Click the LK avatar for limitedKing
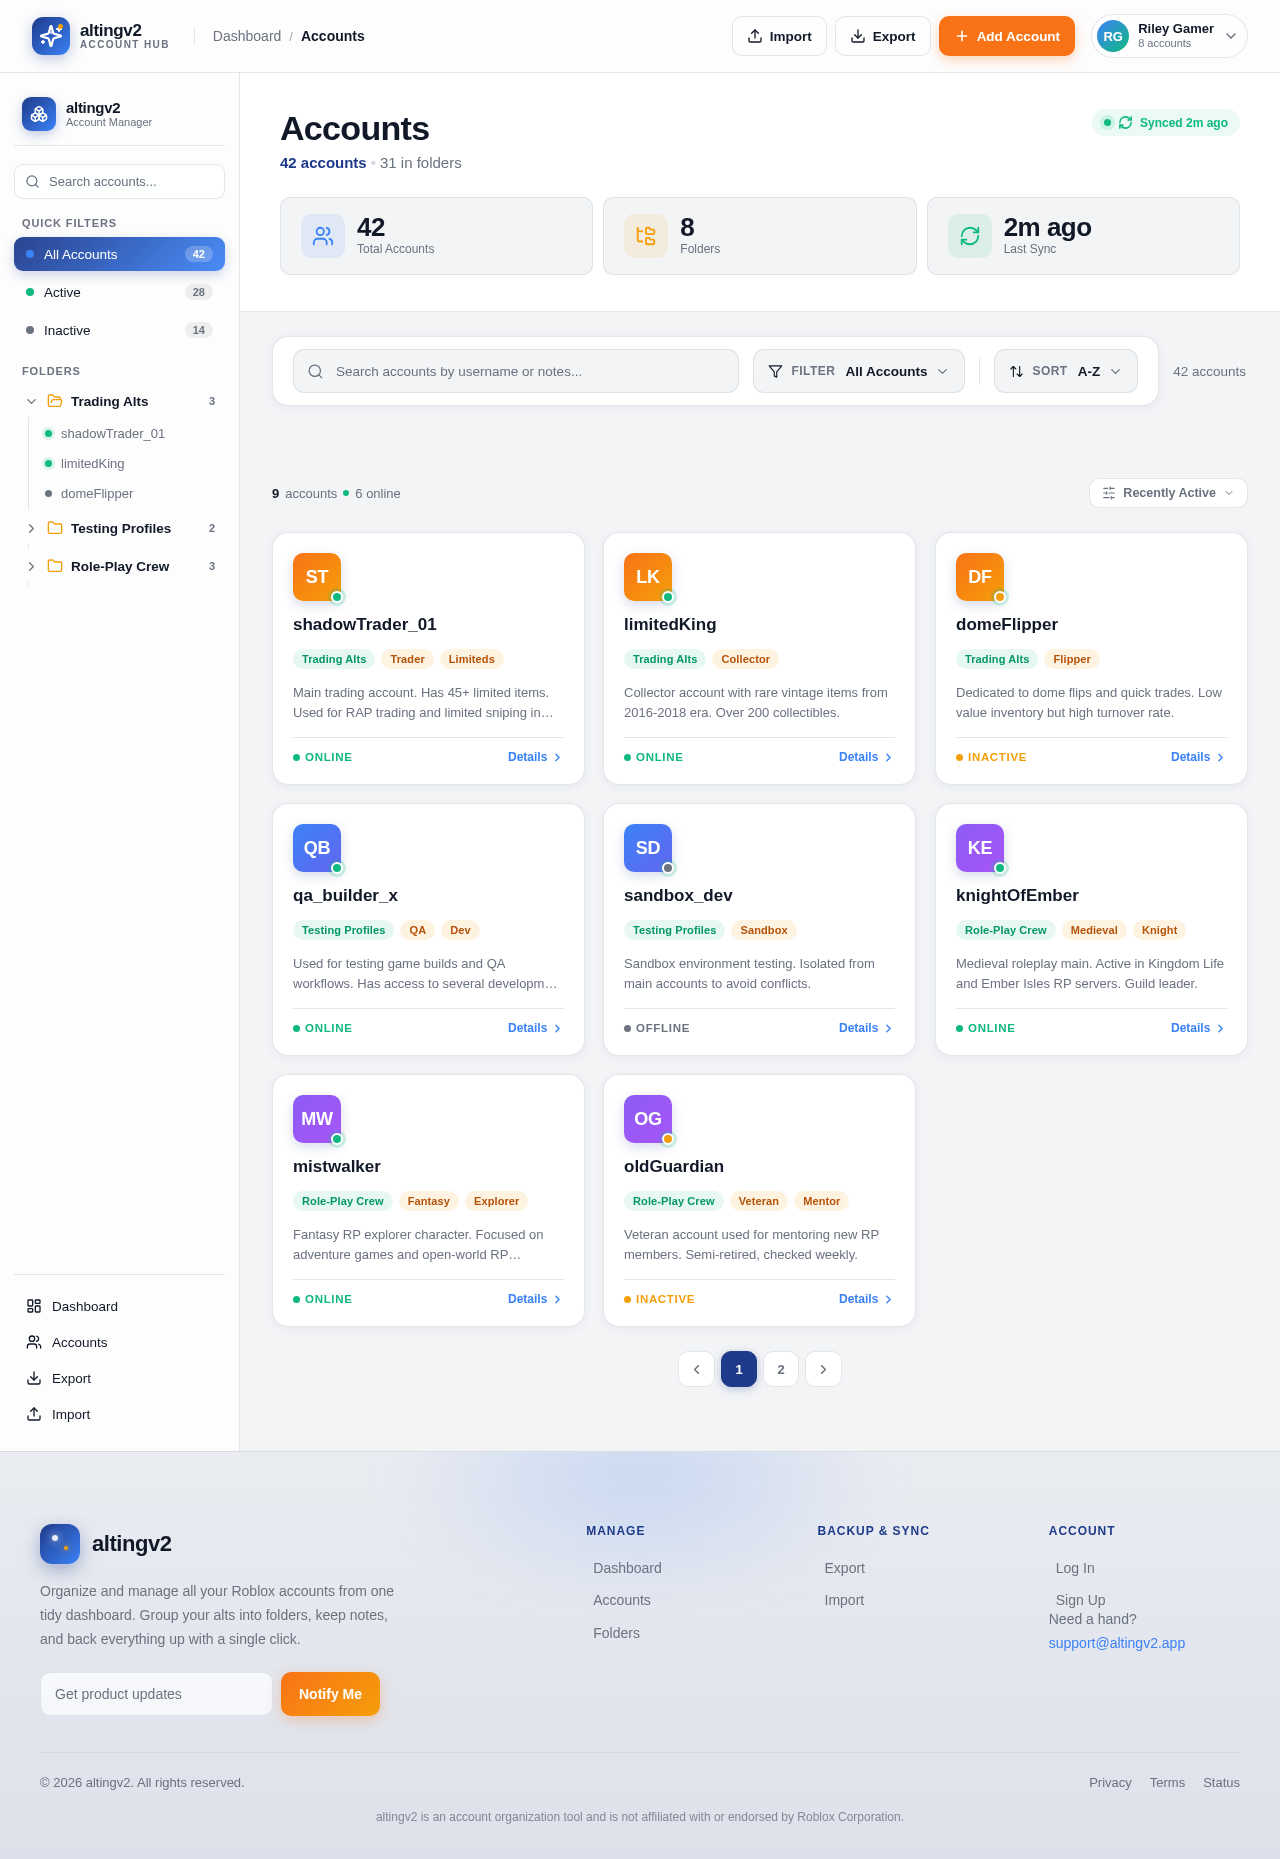 click(x=648, y=577)
